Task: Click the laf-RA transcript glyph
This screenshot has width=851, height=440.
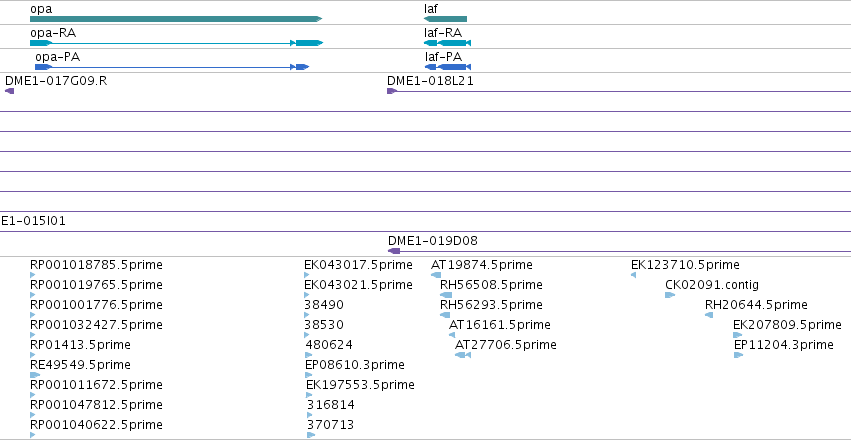Action: point(447,43)
